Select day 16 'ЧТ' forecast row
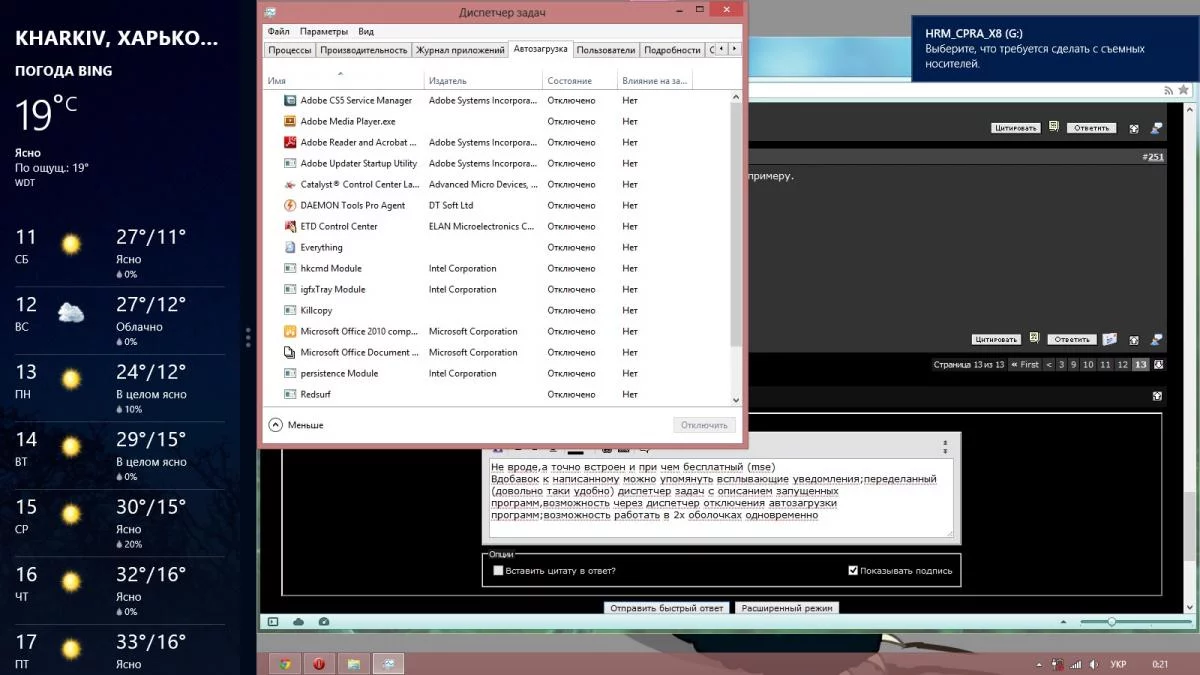 pos(120,588)
